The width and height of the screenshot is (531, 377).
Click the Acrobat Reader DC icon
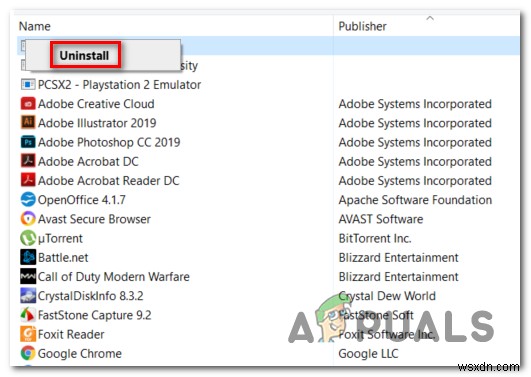[28, 180]
